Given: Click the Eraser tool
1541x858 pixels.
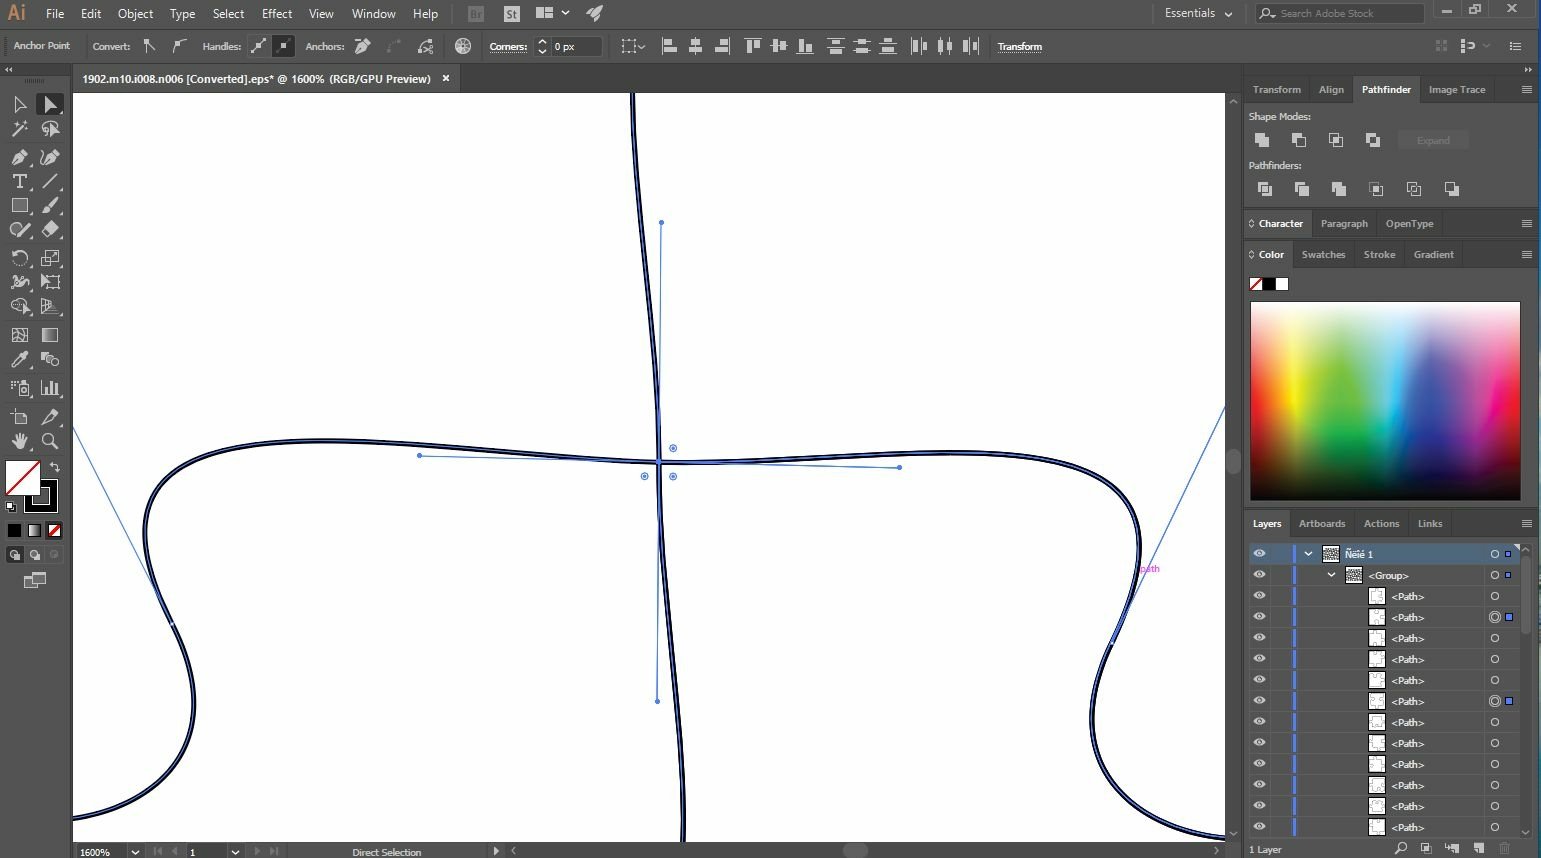Looking at the screenshot, I should pos(50,230).
